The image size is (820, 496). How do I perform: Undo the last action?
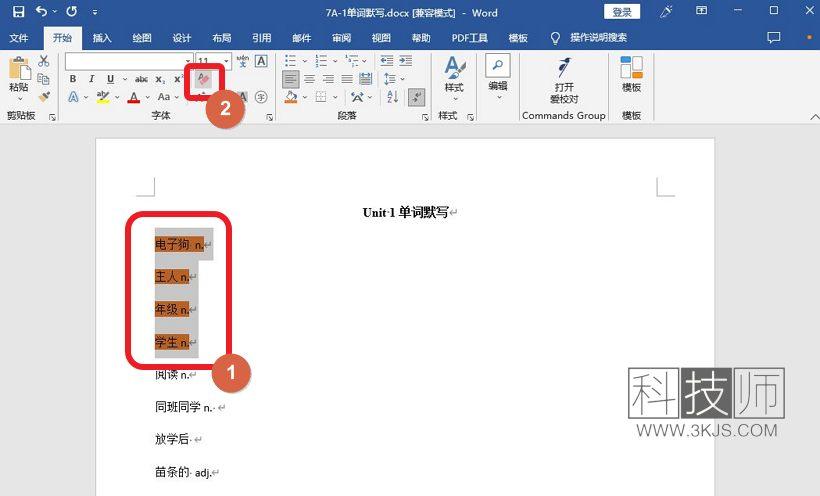click(x=41, y=12)
